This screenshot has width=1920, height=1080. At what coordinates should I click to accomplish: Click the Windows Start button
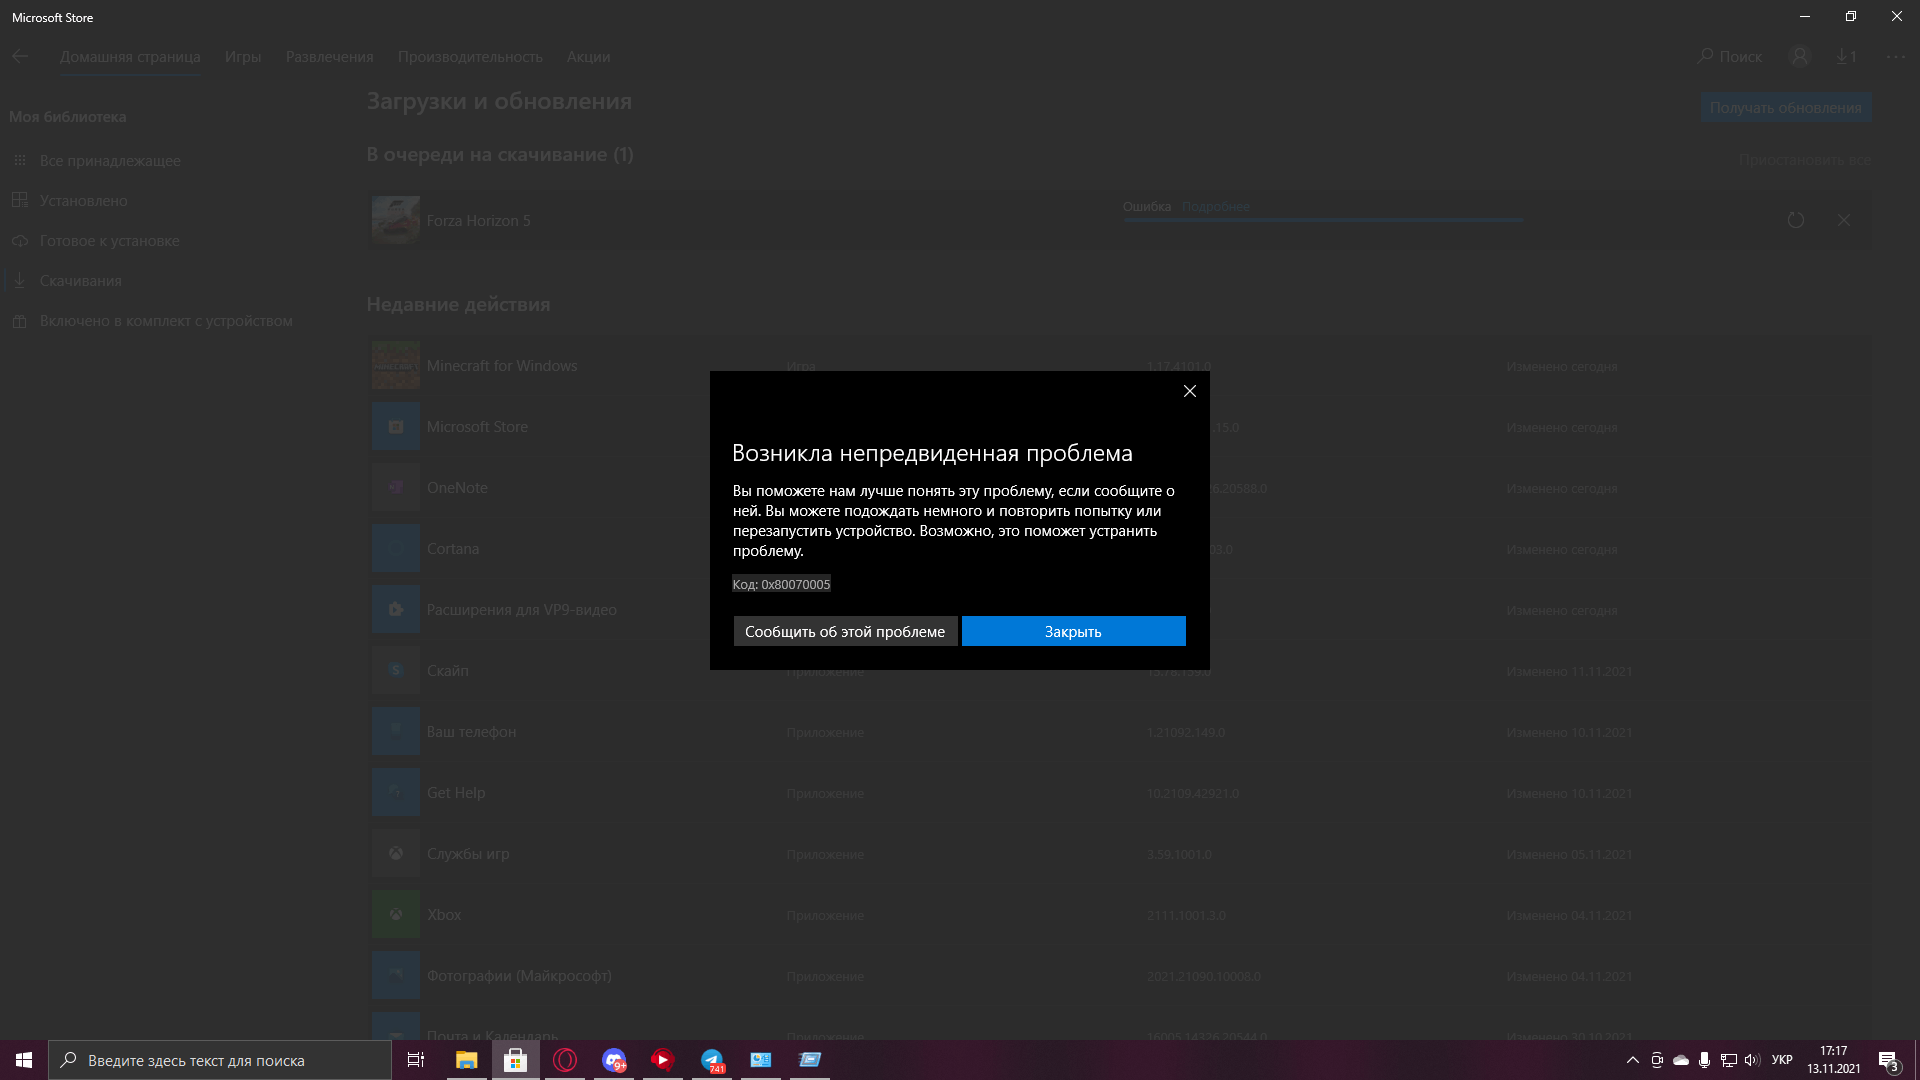tap(24, 1060)
